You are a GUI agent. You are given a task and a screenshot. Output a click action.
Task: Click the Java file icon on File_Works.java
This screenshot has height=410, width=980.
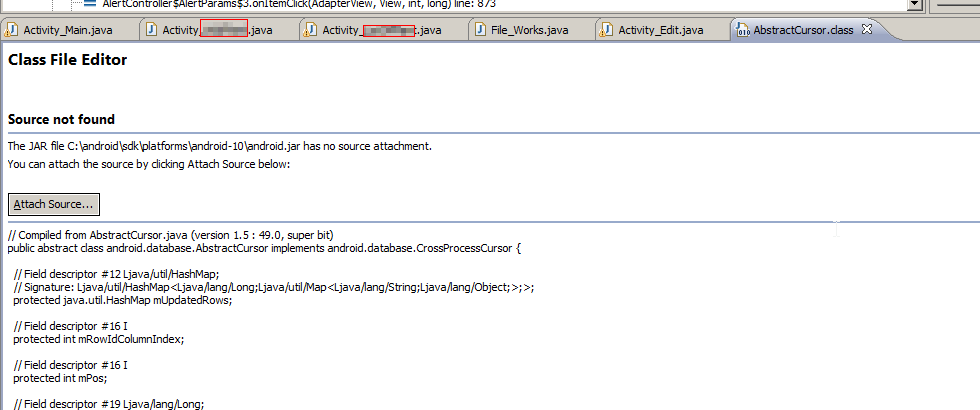(481, 30)
